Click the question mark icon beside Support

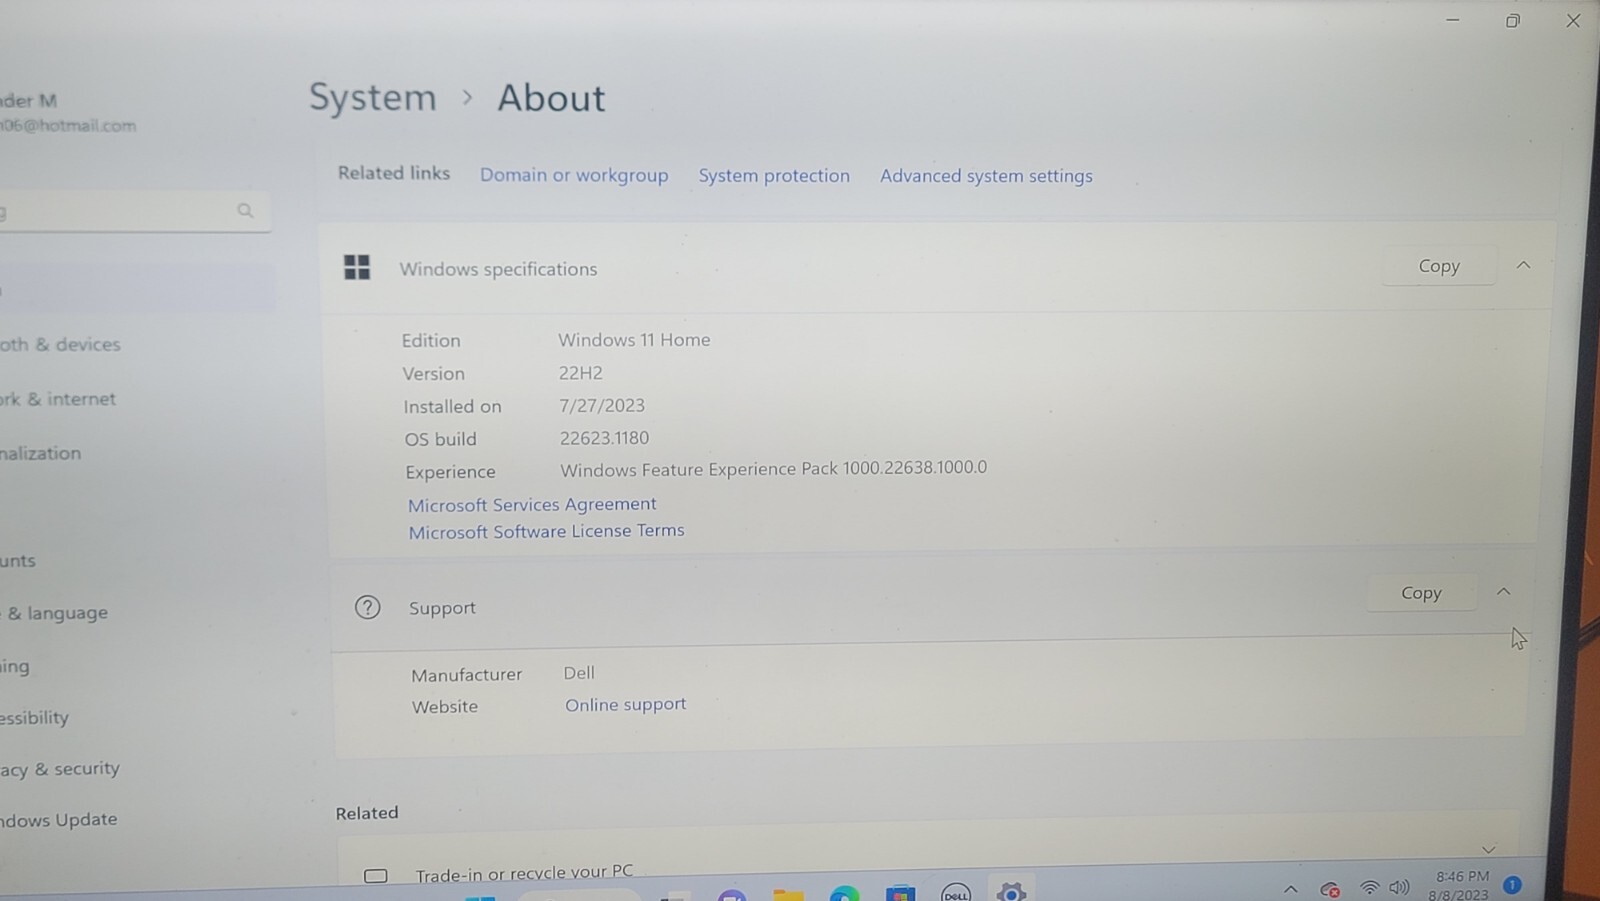click(x=368, y=607)
